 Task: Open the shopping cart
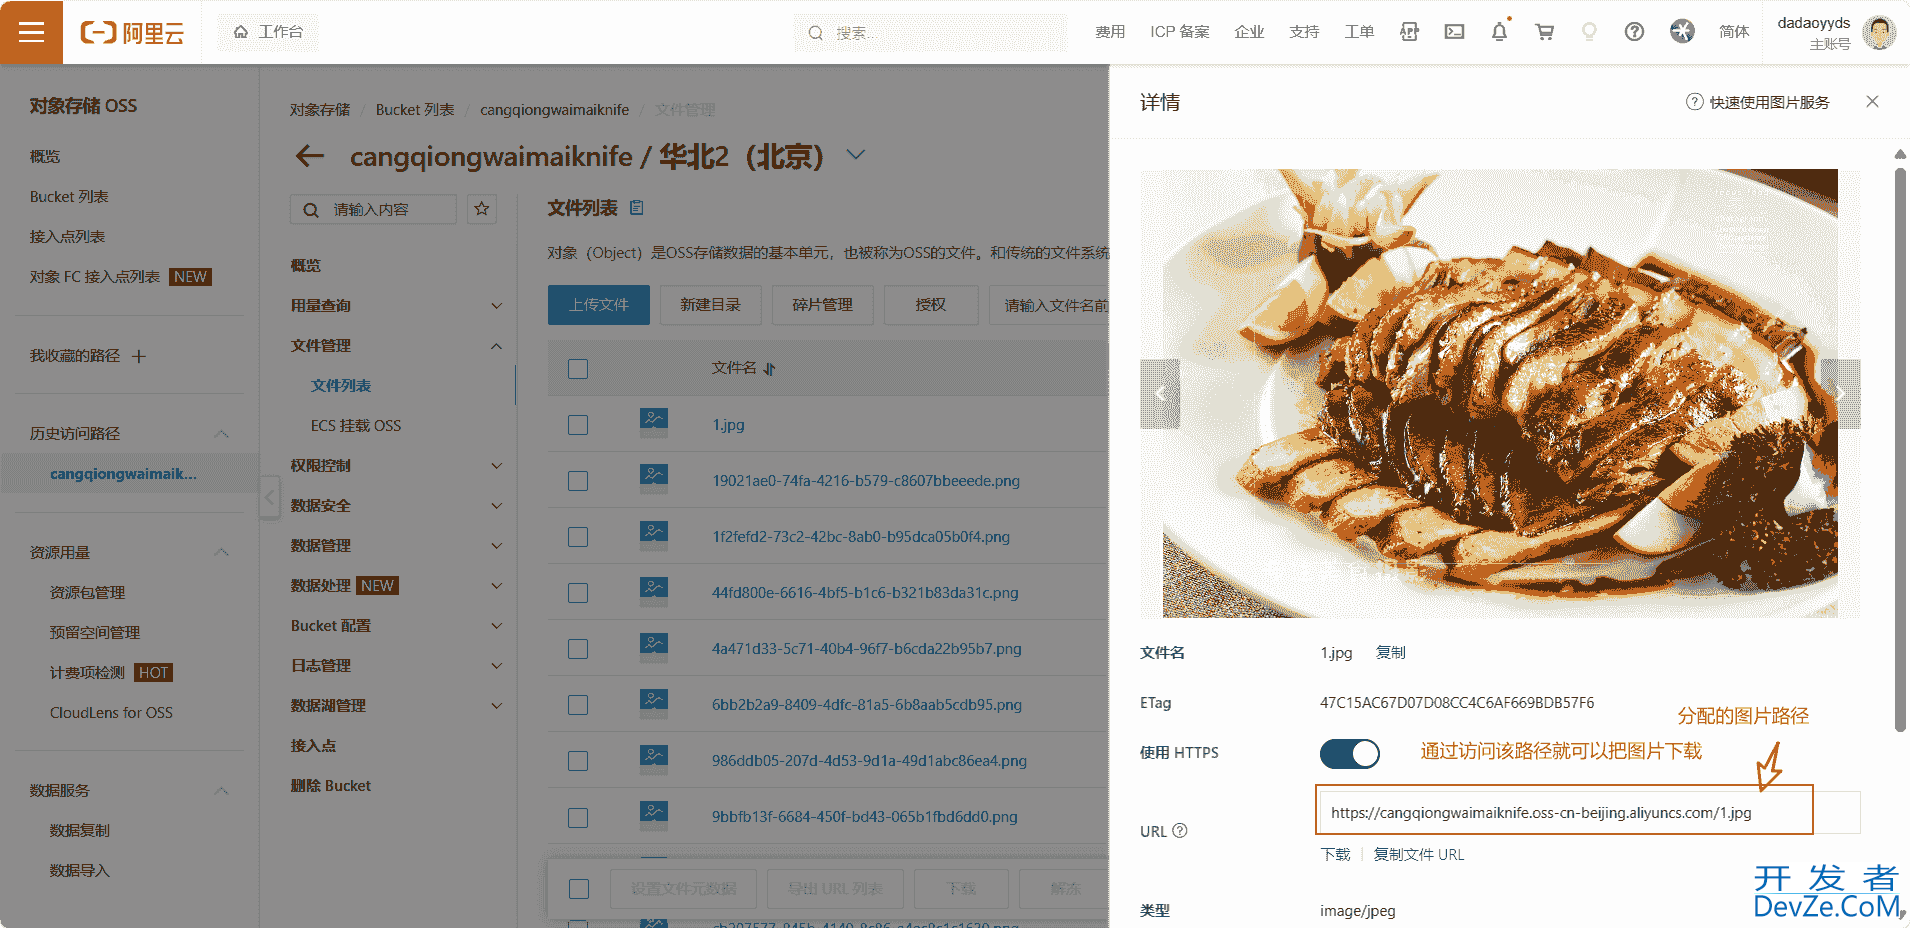[x=1545, y=32]
